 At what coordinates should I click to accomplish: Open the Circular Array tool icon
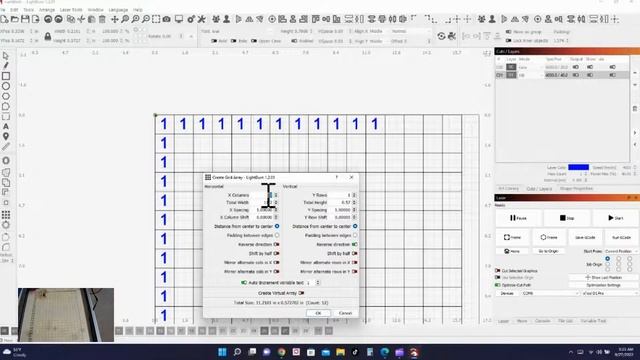6,225
